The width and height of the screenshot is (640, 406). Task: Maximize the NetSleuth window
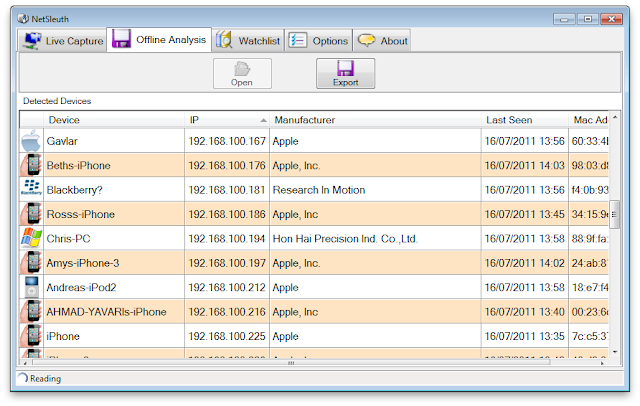pyautogui.click(x=588, y=19)
